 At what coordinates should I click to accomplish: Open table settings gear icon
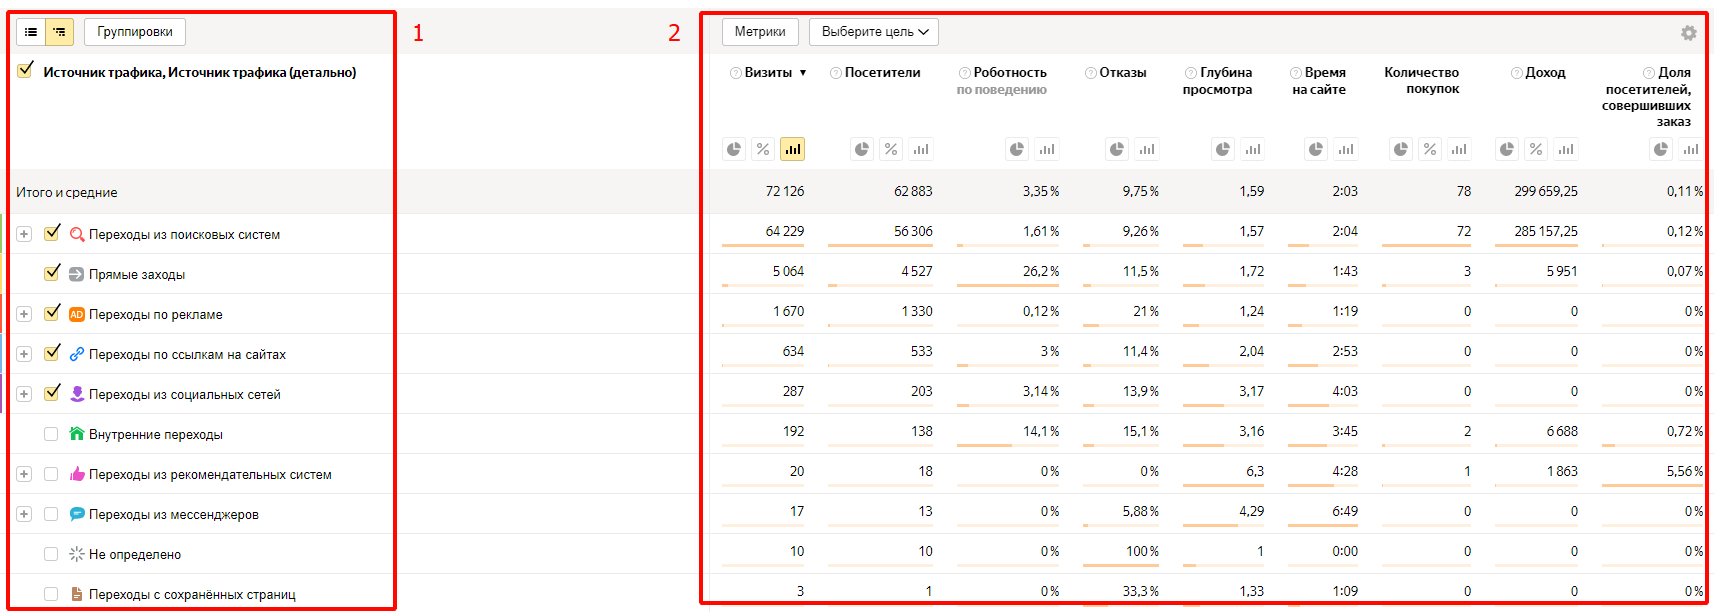tap(1689, 33)
